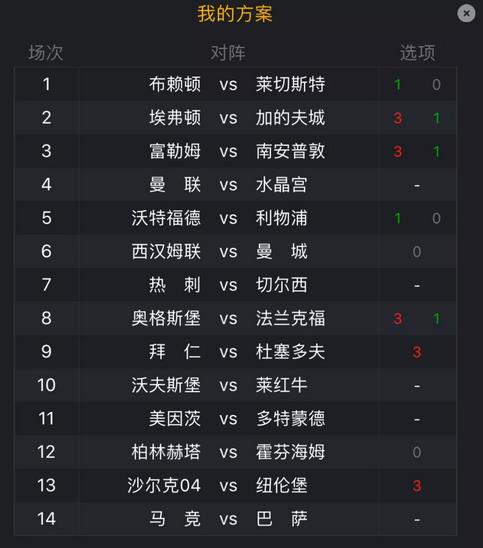Click option 3 for 拜仁 vs 杜塞多夫
This screenshot has width=483, height=548.
417,352
